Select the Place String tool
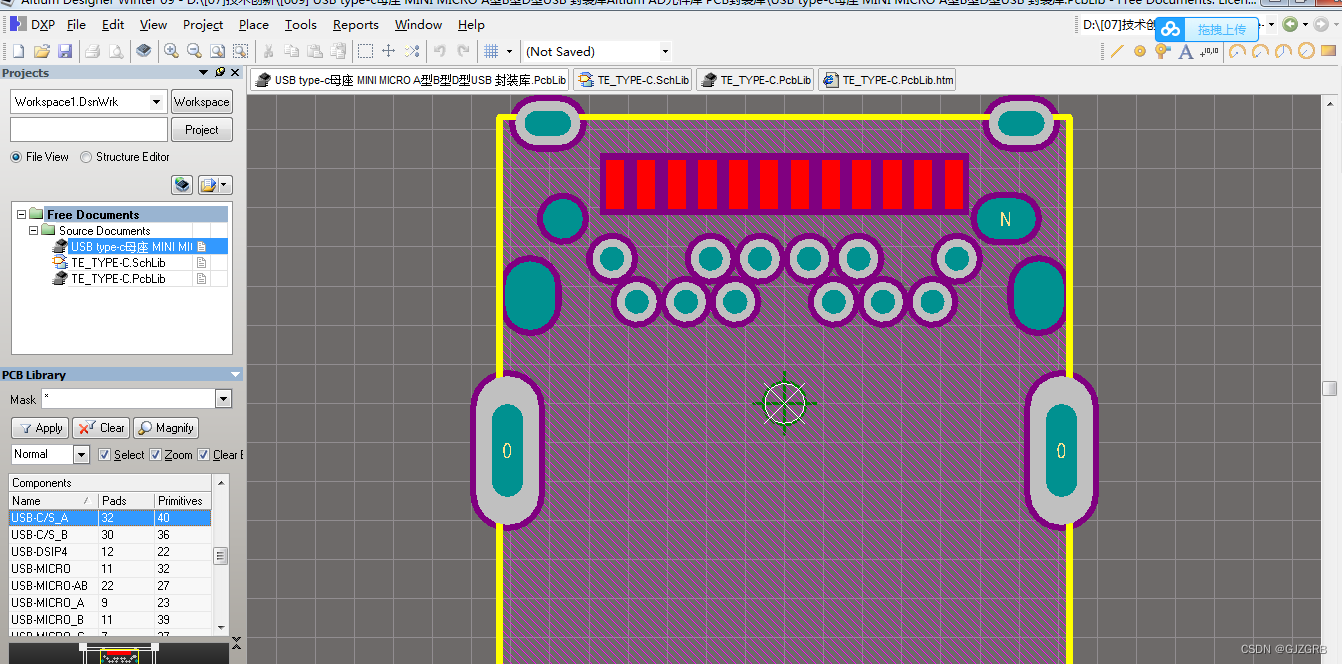1342x664 pixels. point(1186,51)
